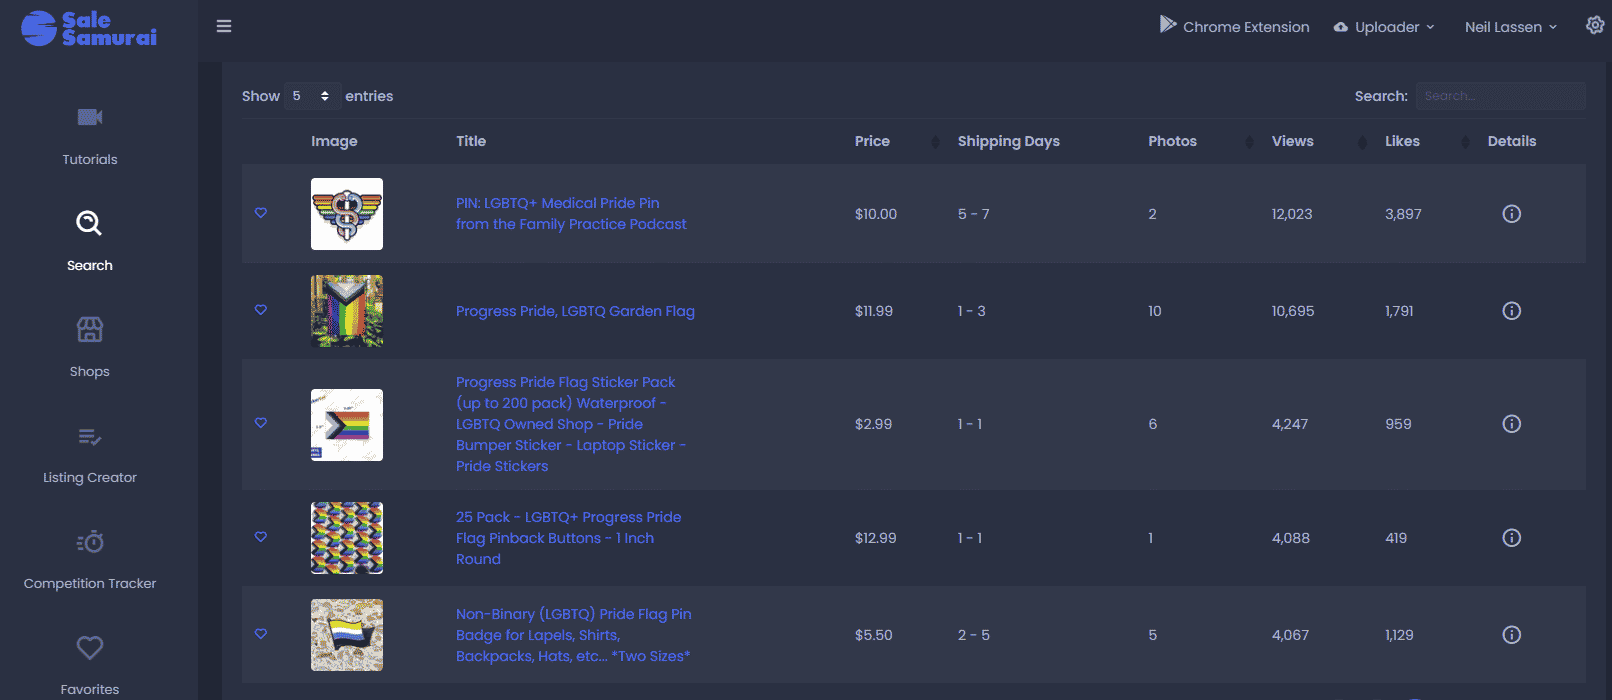Viewport: 1612px width, 700px height.
Task: Open the Favorites heart sidebar icon
Action: pyautogui.click(x=90, y=647)
